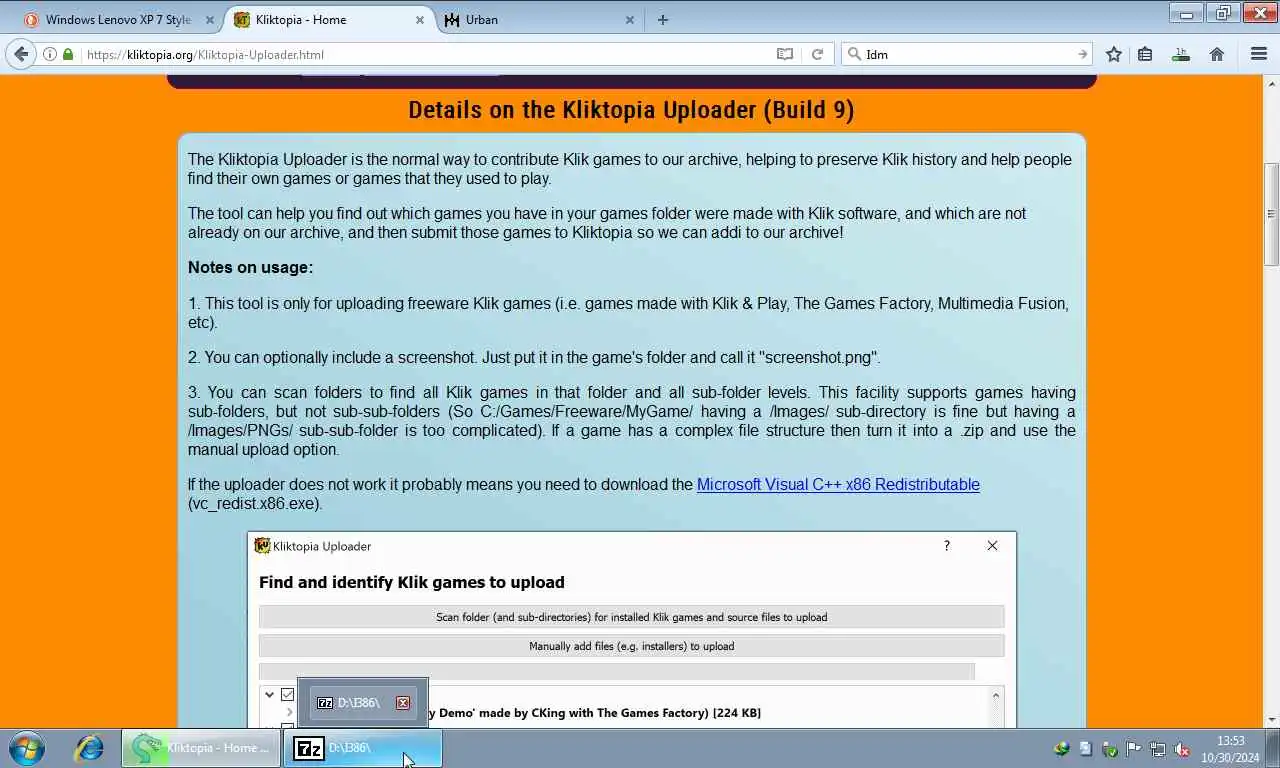The height and width of the screenshot is (768, 1280).
Task: Click Find and identify Klik games to upload heading
Action: pos(412,582)
